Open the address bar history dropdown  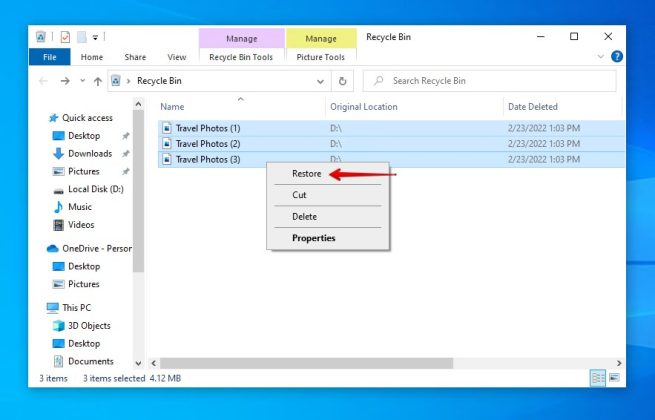pos(320,81)
